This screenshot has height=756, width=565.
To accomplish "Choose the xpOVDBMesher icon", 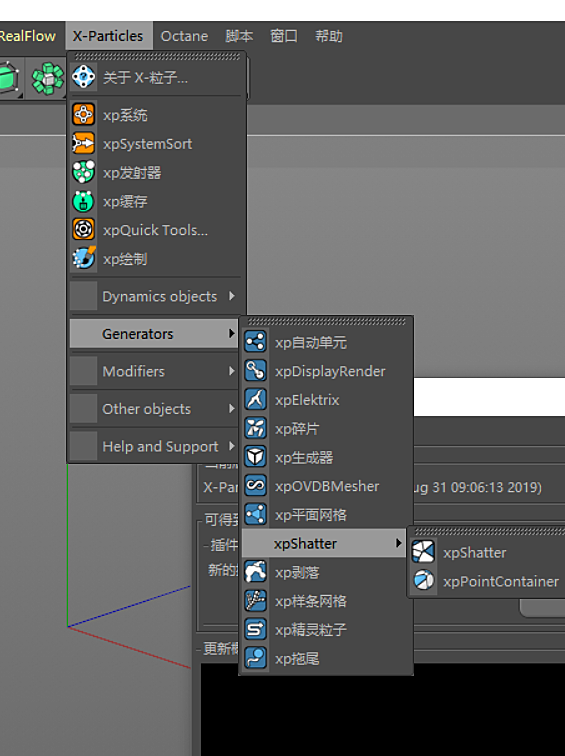I will click(255, 486).
